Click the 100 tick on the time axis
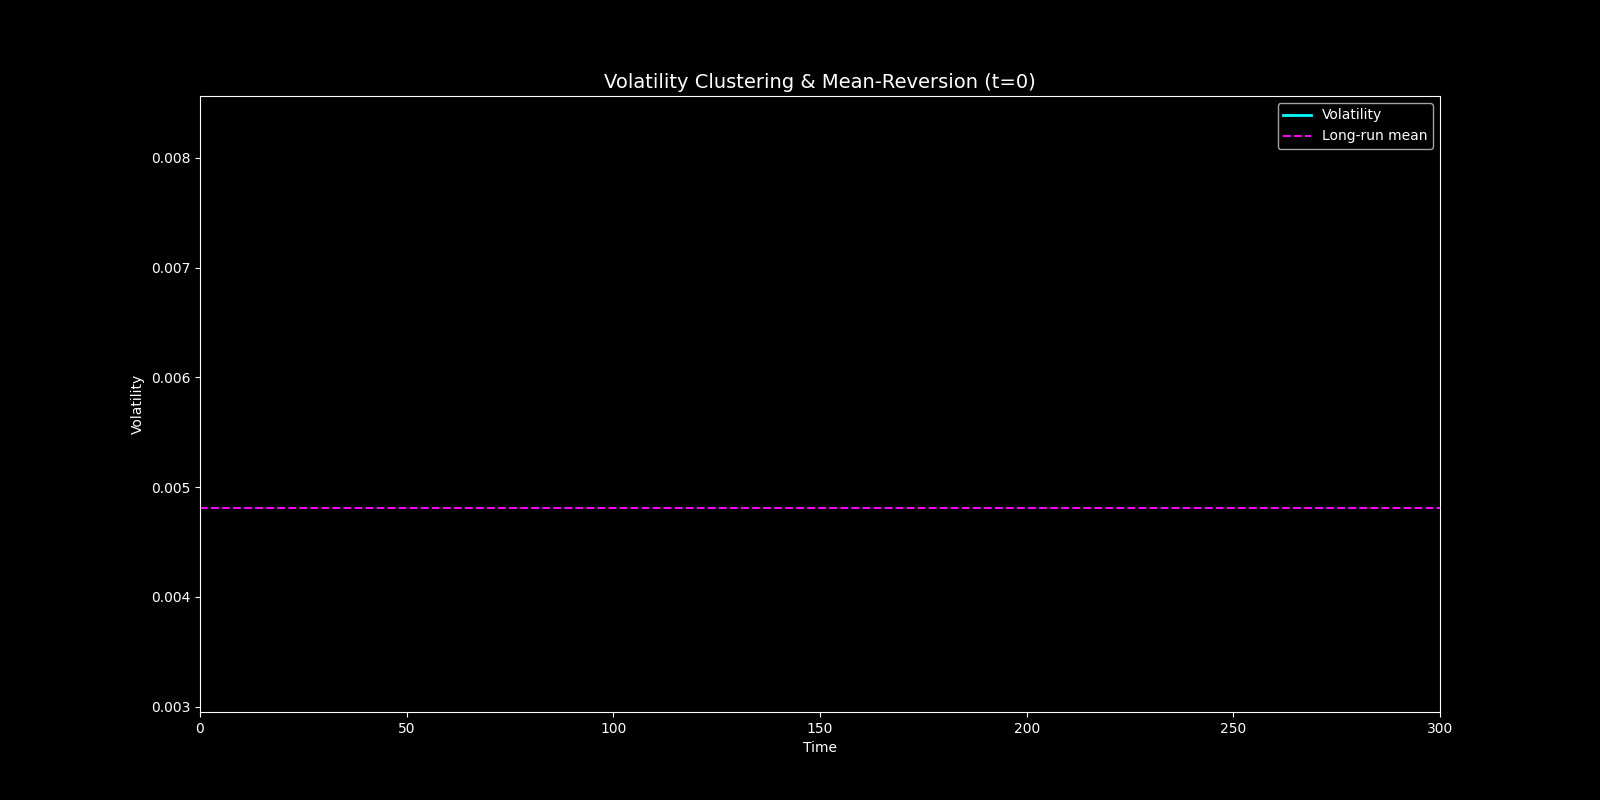Image resolution: width=1600 pixels, height=800 pixels. click(613, 728)
